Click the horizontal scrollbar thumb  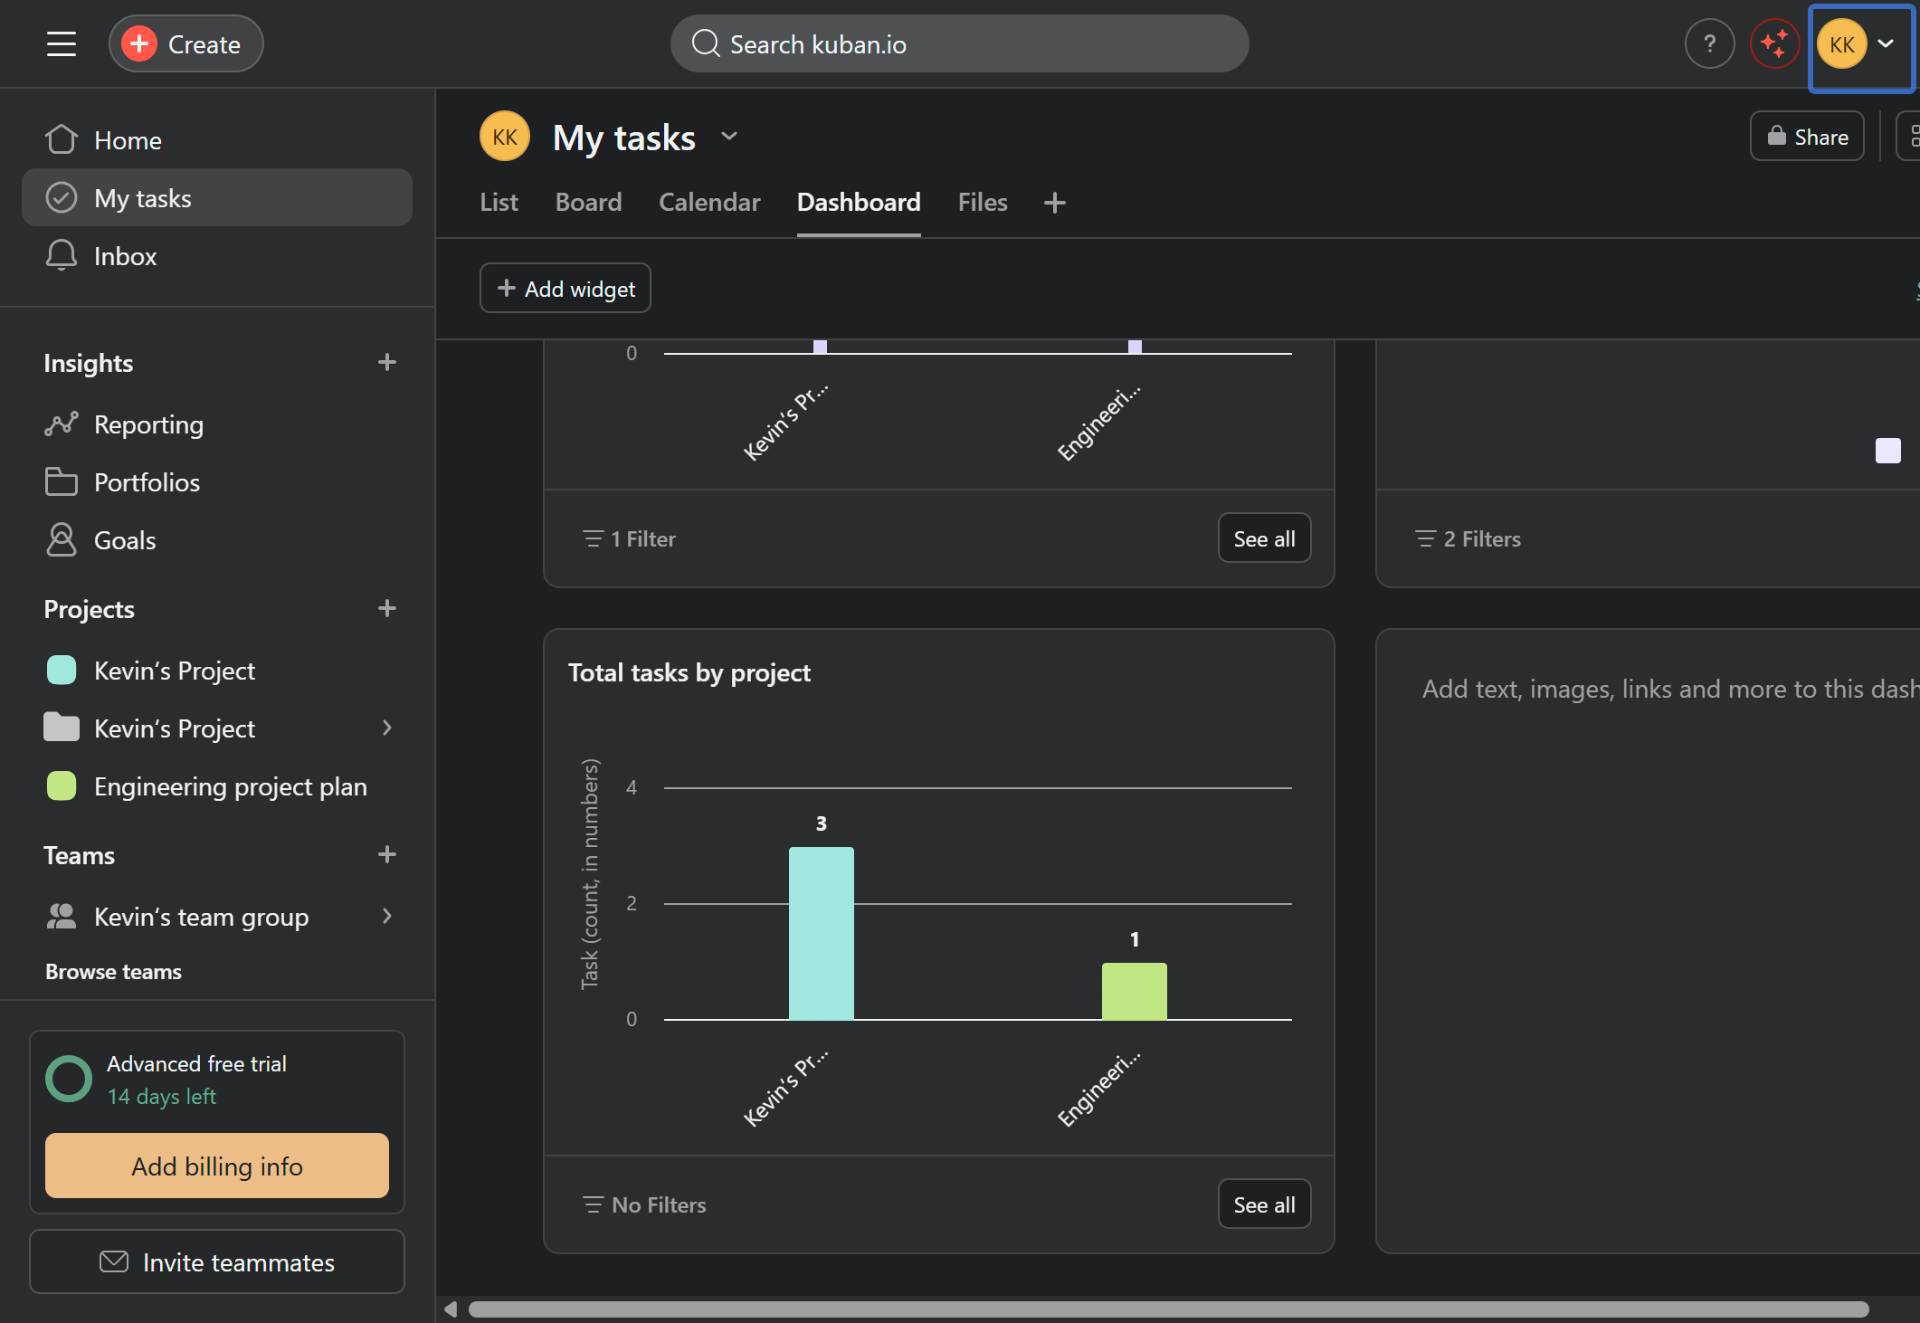[1168, 1309]
